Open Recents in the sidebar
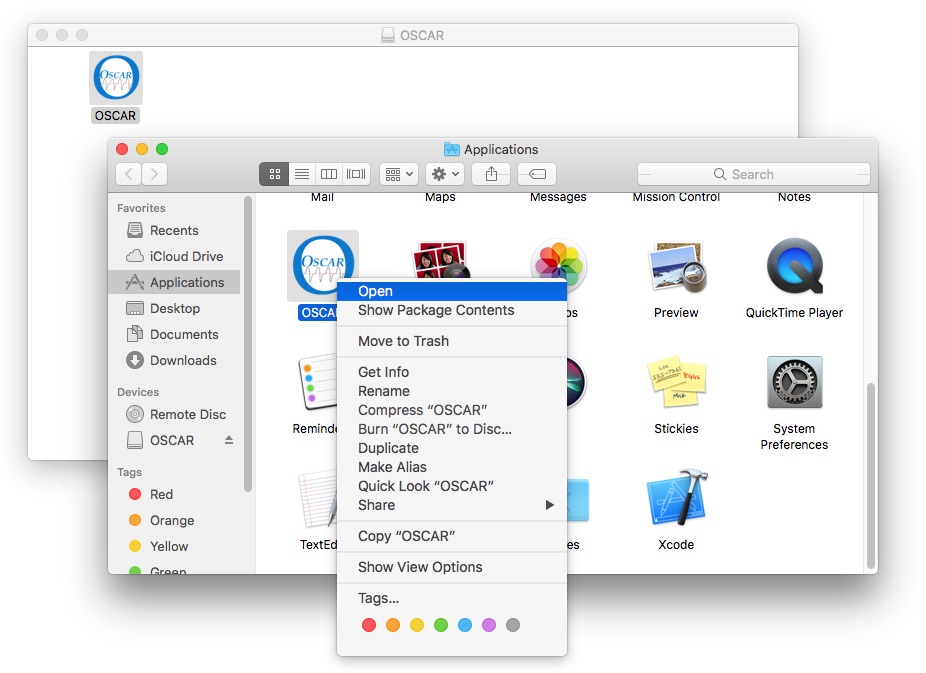 174,230
